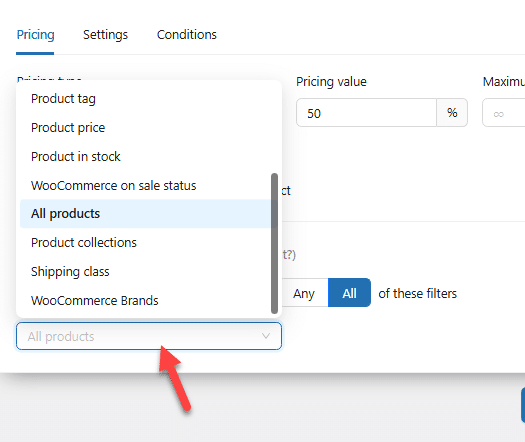Toggle the All filters option
Screen dimensions: 525x442
pyautogui.click(x=349, y=293)
